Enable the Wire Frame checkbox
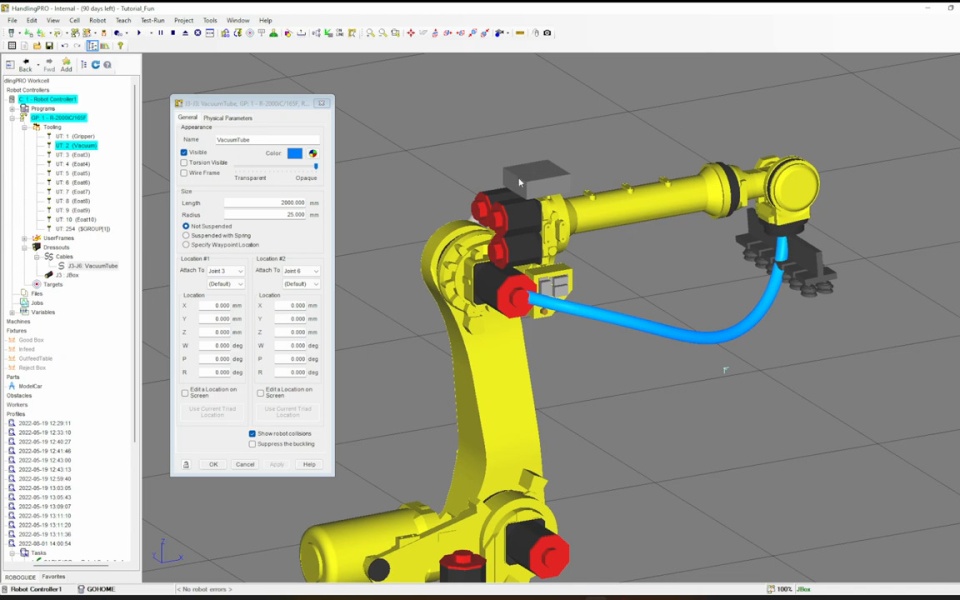The image size is (960, 600). 184,174
